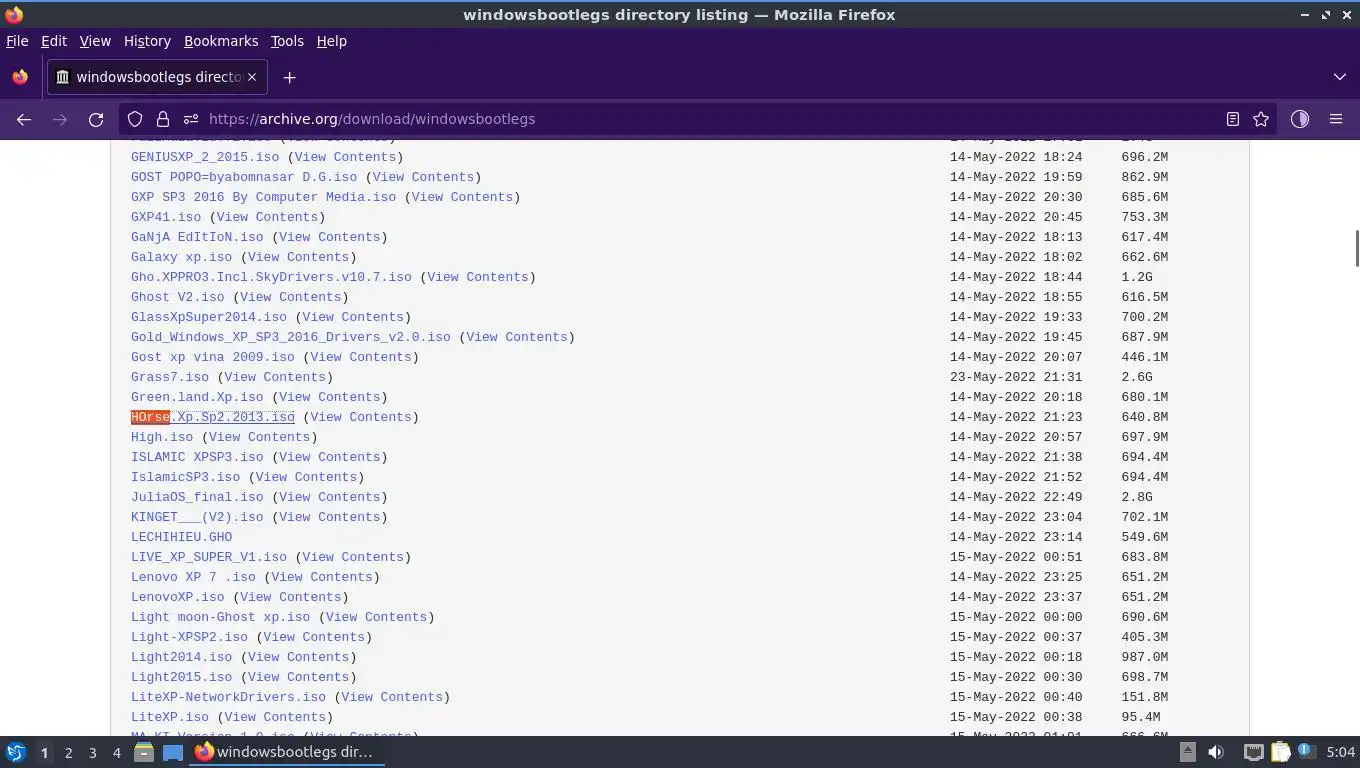Open site permissions icon in address bar

click(x=190, y=119)
